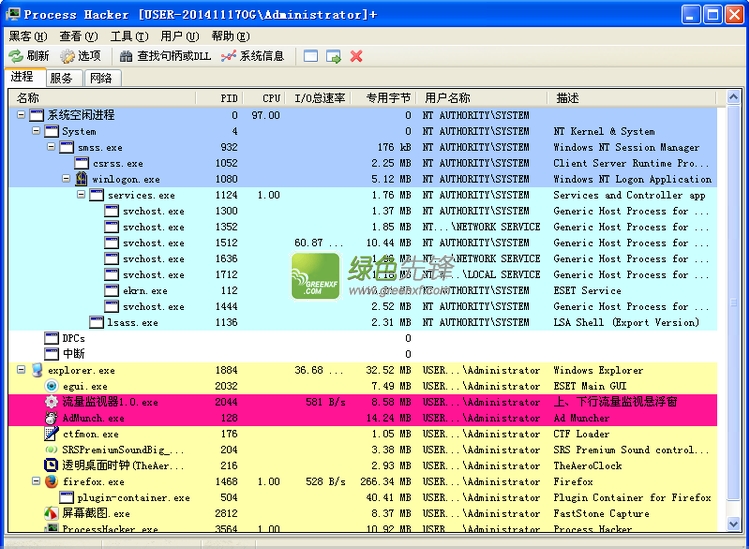This screenshot has height=549, width=749.
Task: Sort by the 描述 column header
Action: 631,98
